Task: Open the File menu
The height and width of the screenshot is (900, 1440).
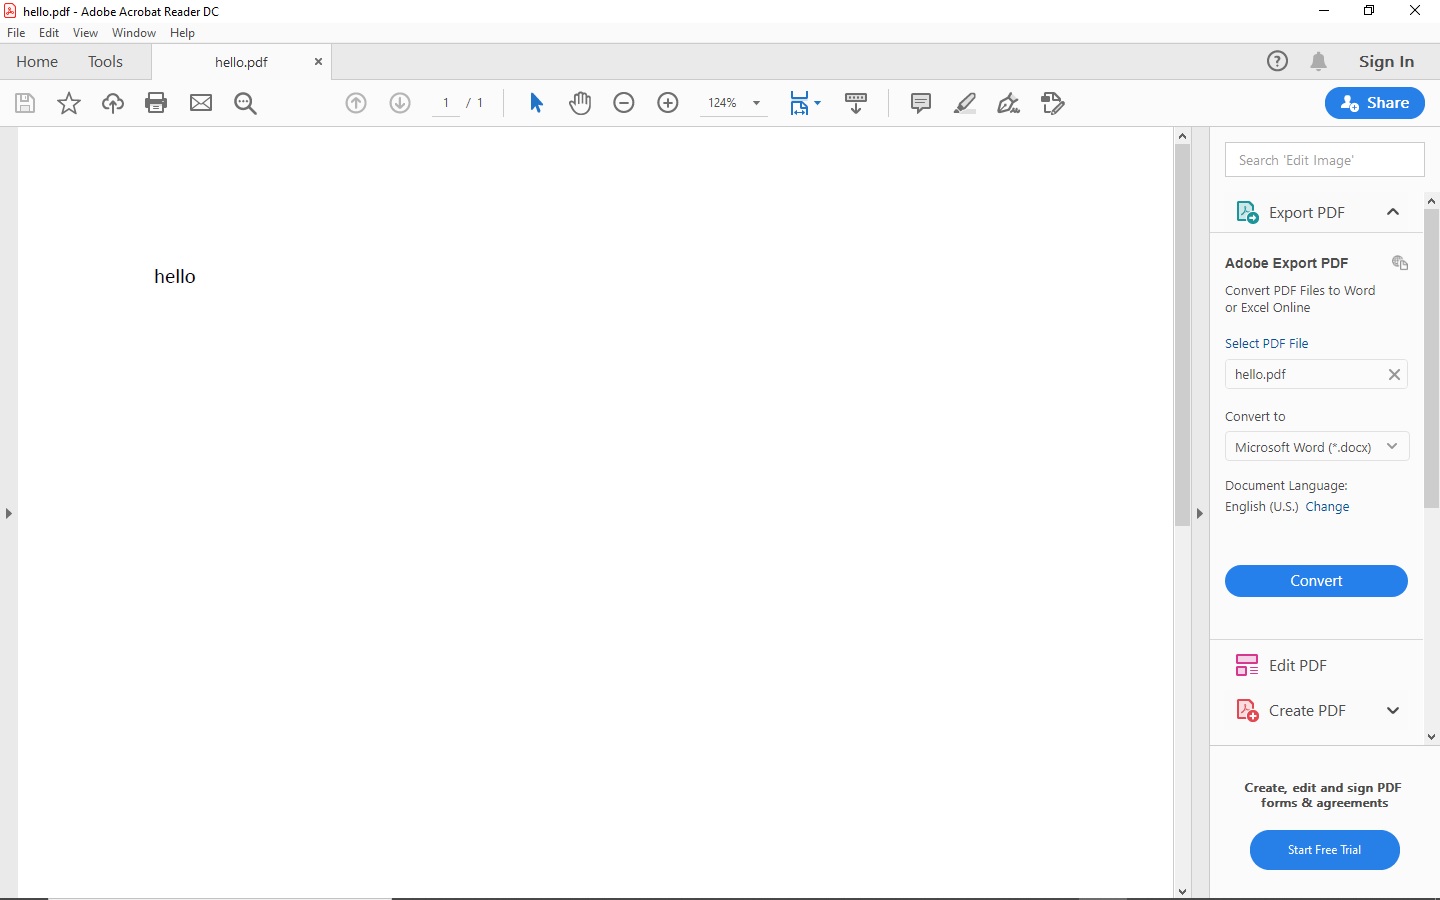Action: (x=16, y=33)
